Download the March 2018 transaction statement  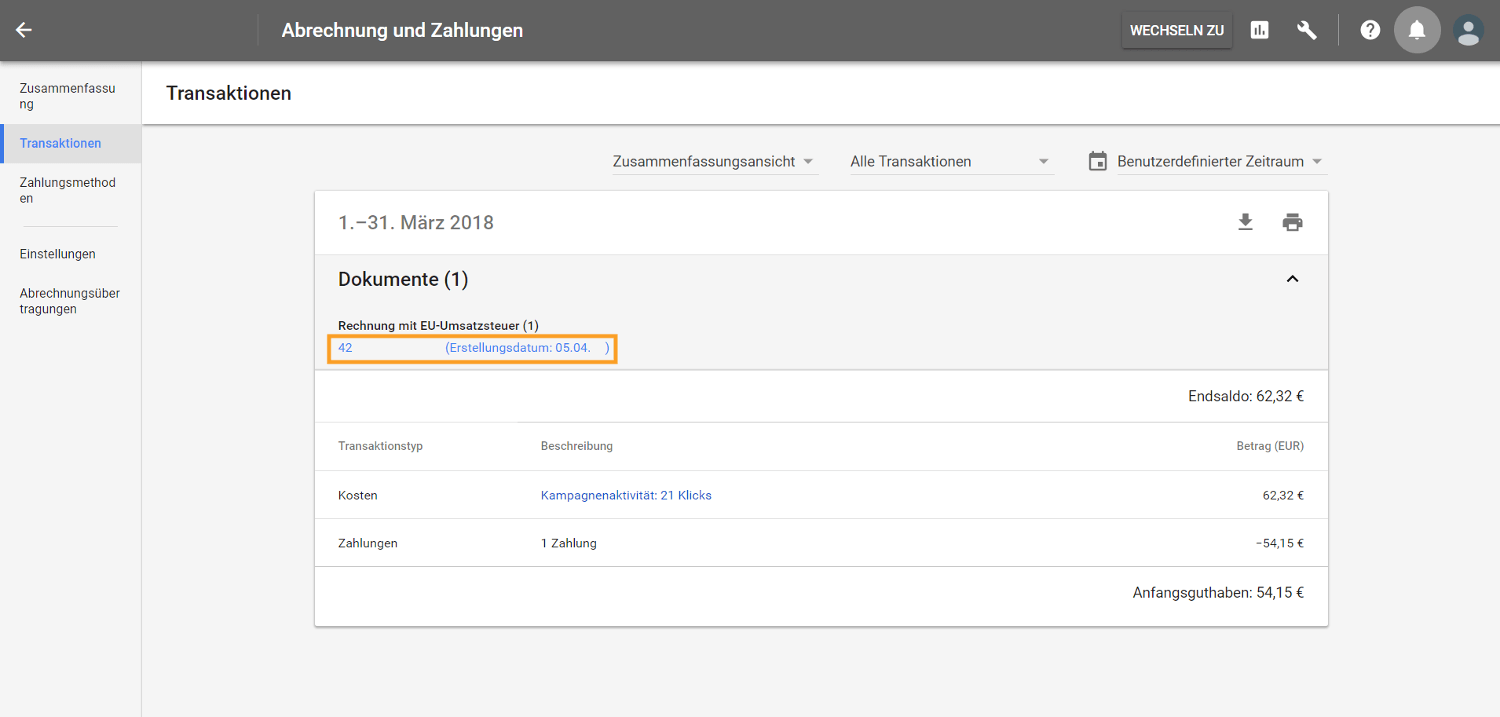click(x=1245, y=222)
